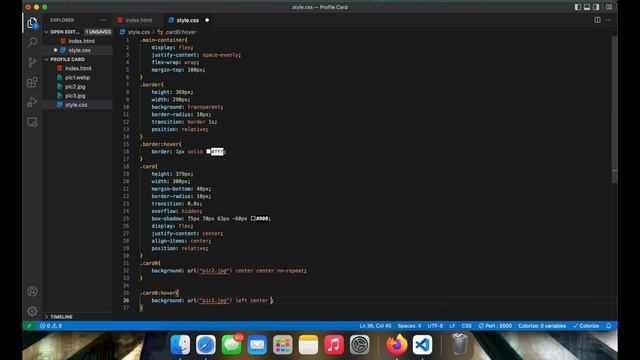Click pic2.jpg url link on line 32

[214, 271]
